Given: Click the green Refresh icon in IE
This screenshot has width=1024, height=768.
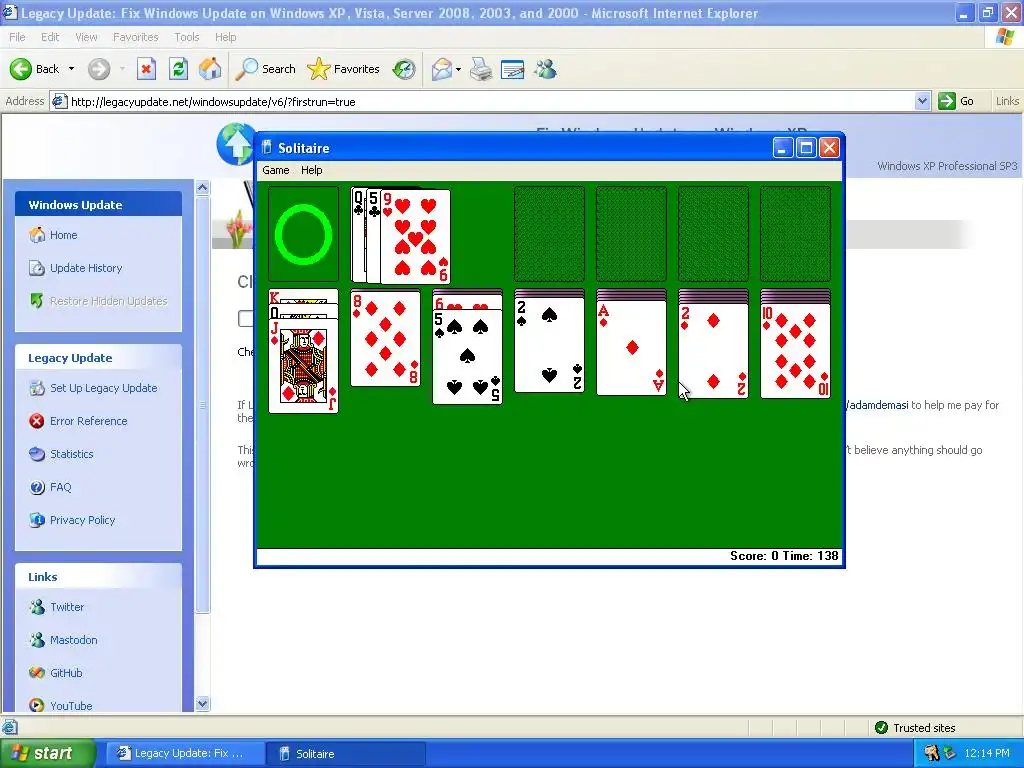Looking at the screenshot, I should [x=178, y=69].
